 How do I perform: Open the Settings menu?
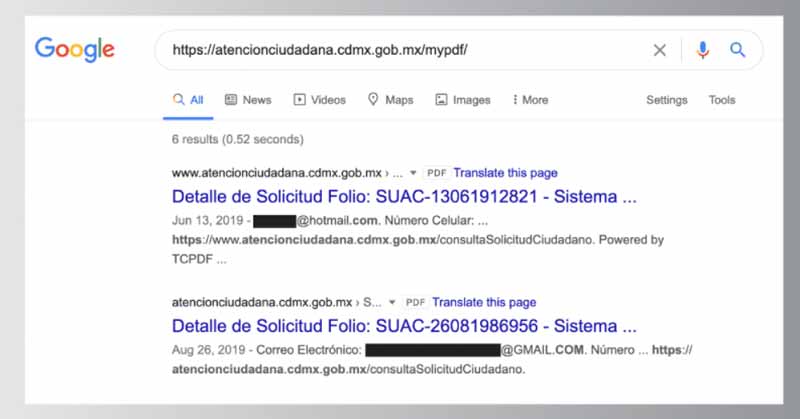(666, 100)
